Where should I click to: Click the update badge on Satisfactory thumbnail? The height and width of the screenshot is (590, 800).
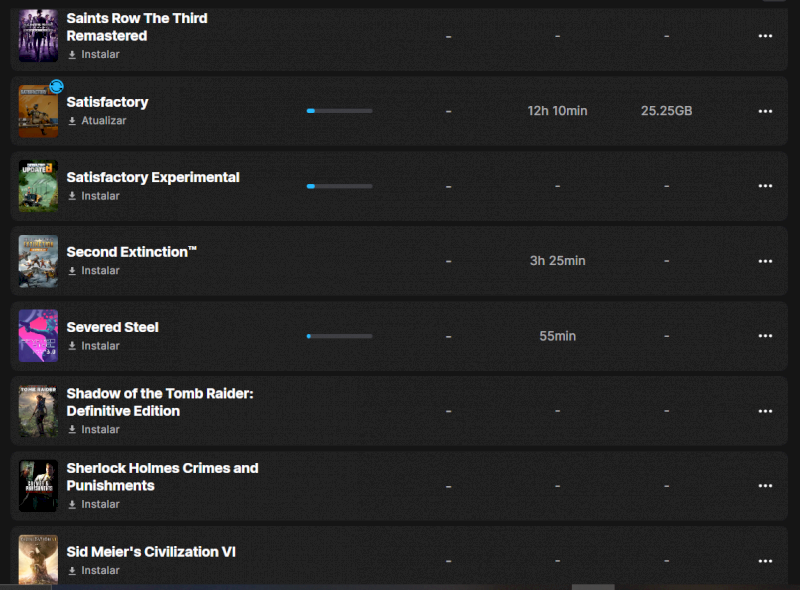[x=57, y=87]
